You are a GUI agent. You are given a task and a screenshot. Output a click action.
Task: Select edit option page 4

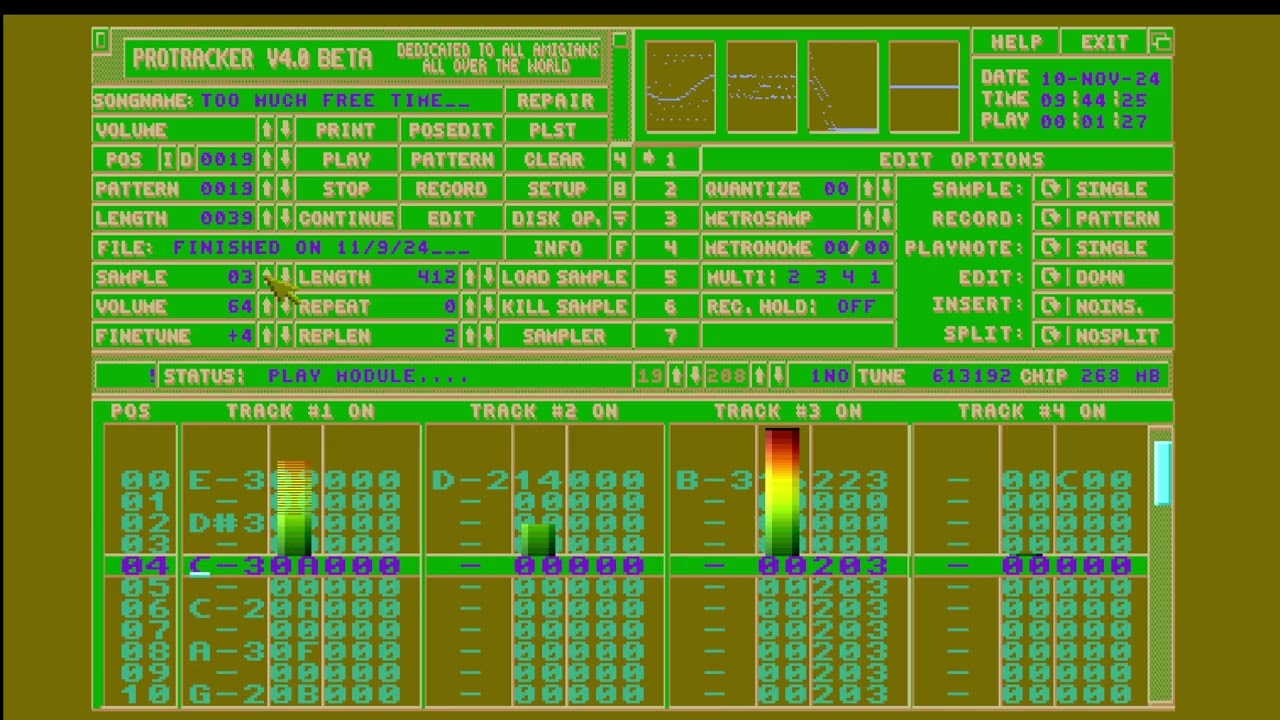667,248
